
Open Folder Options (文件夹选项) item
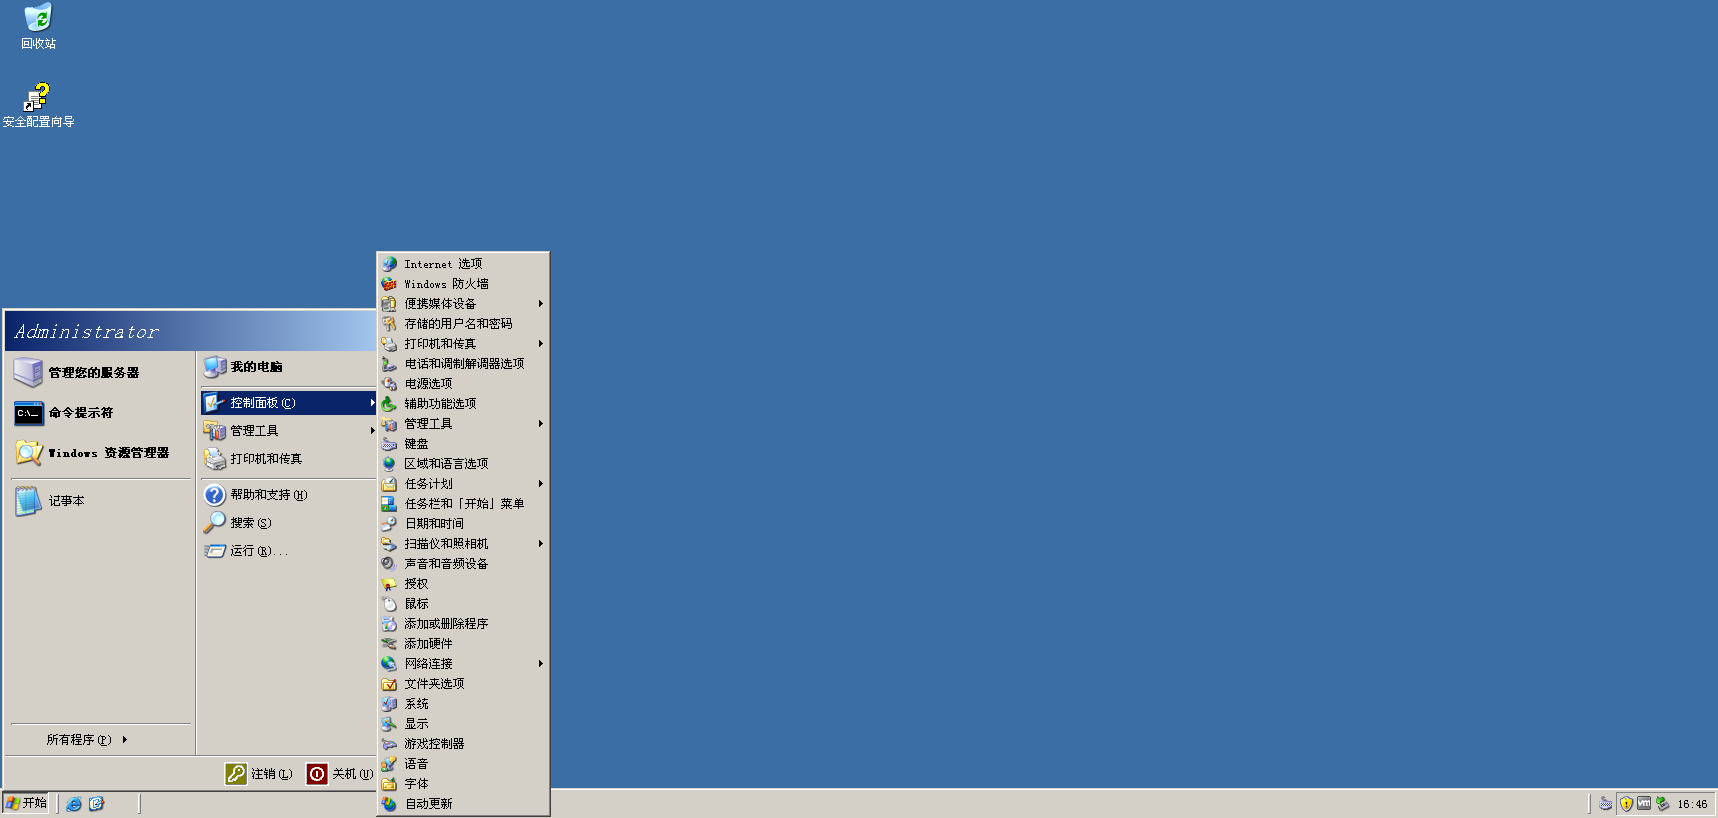434,684
